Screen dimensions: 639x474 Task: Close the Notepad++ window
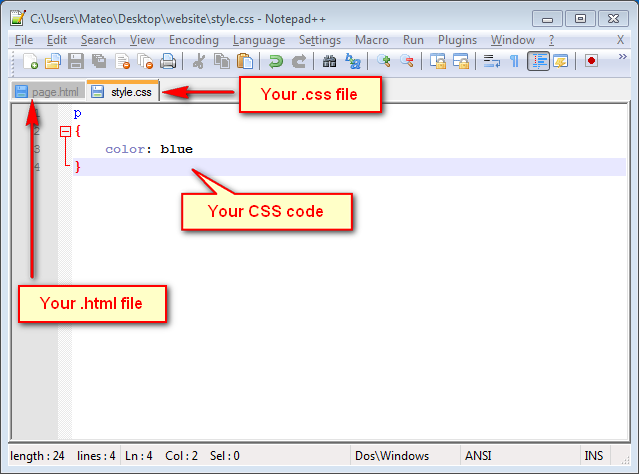pos(613,19)
